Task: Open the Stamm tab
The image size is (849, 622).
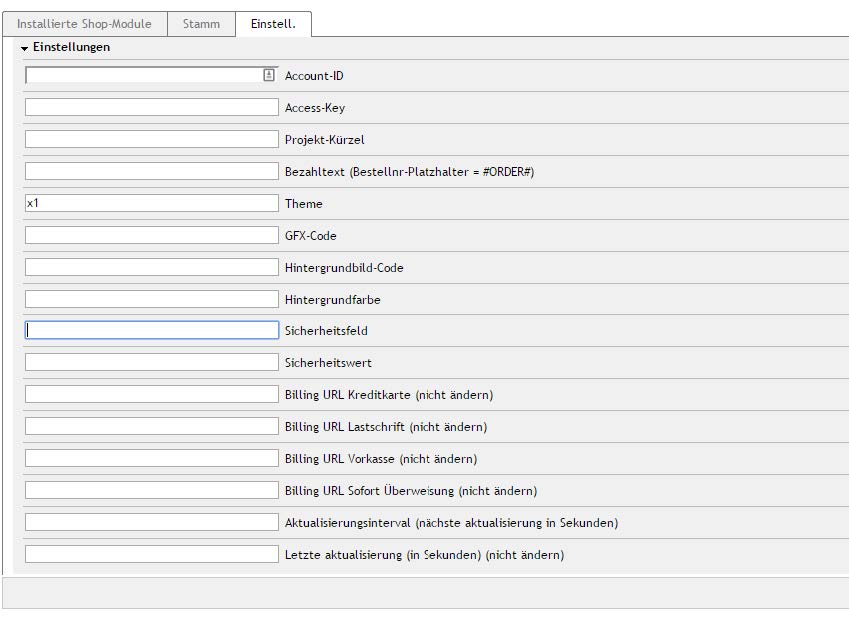Action: click(x=201, y=23)
